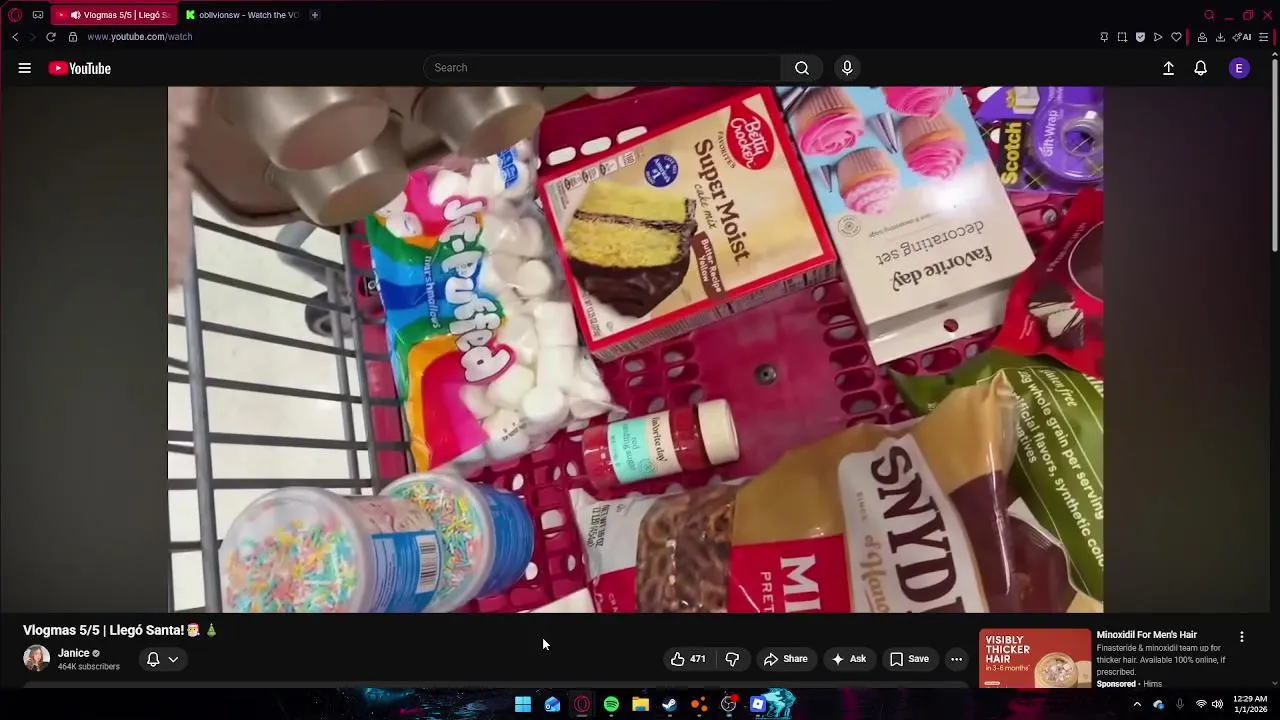This screenshot has height=720, width=1280.
Task: Click the 464K subscribers text
Action: (x=88, y=667)
